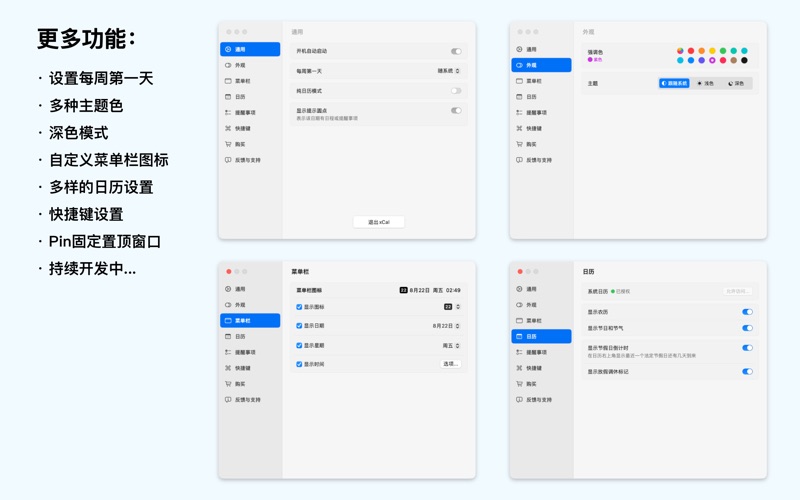The image size is (800, 500).
Task: Pick the black accent color swatch
Action: 744,60
